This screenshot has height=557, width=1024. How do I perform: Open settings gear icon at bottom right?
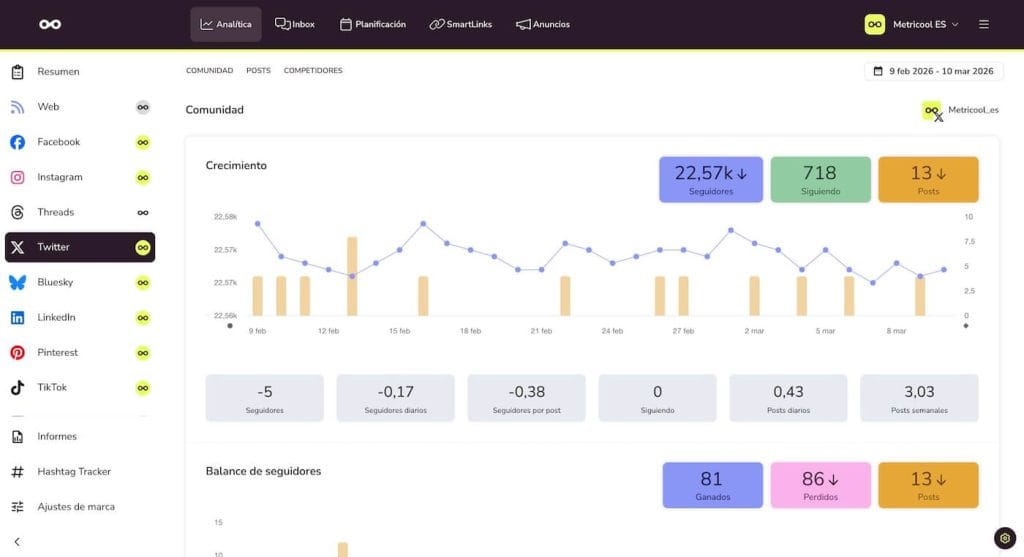click(x=1005, y=538)
